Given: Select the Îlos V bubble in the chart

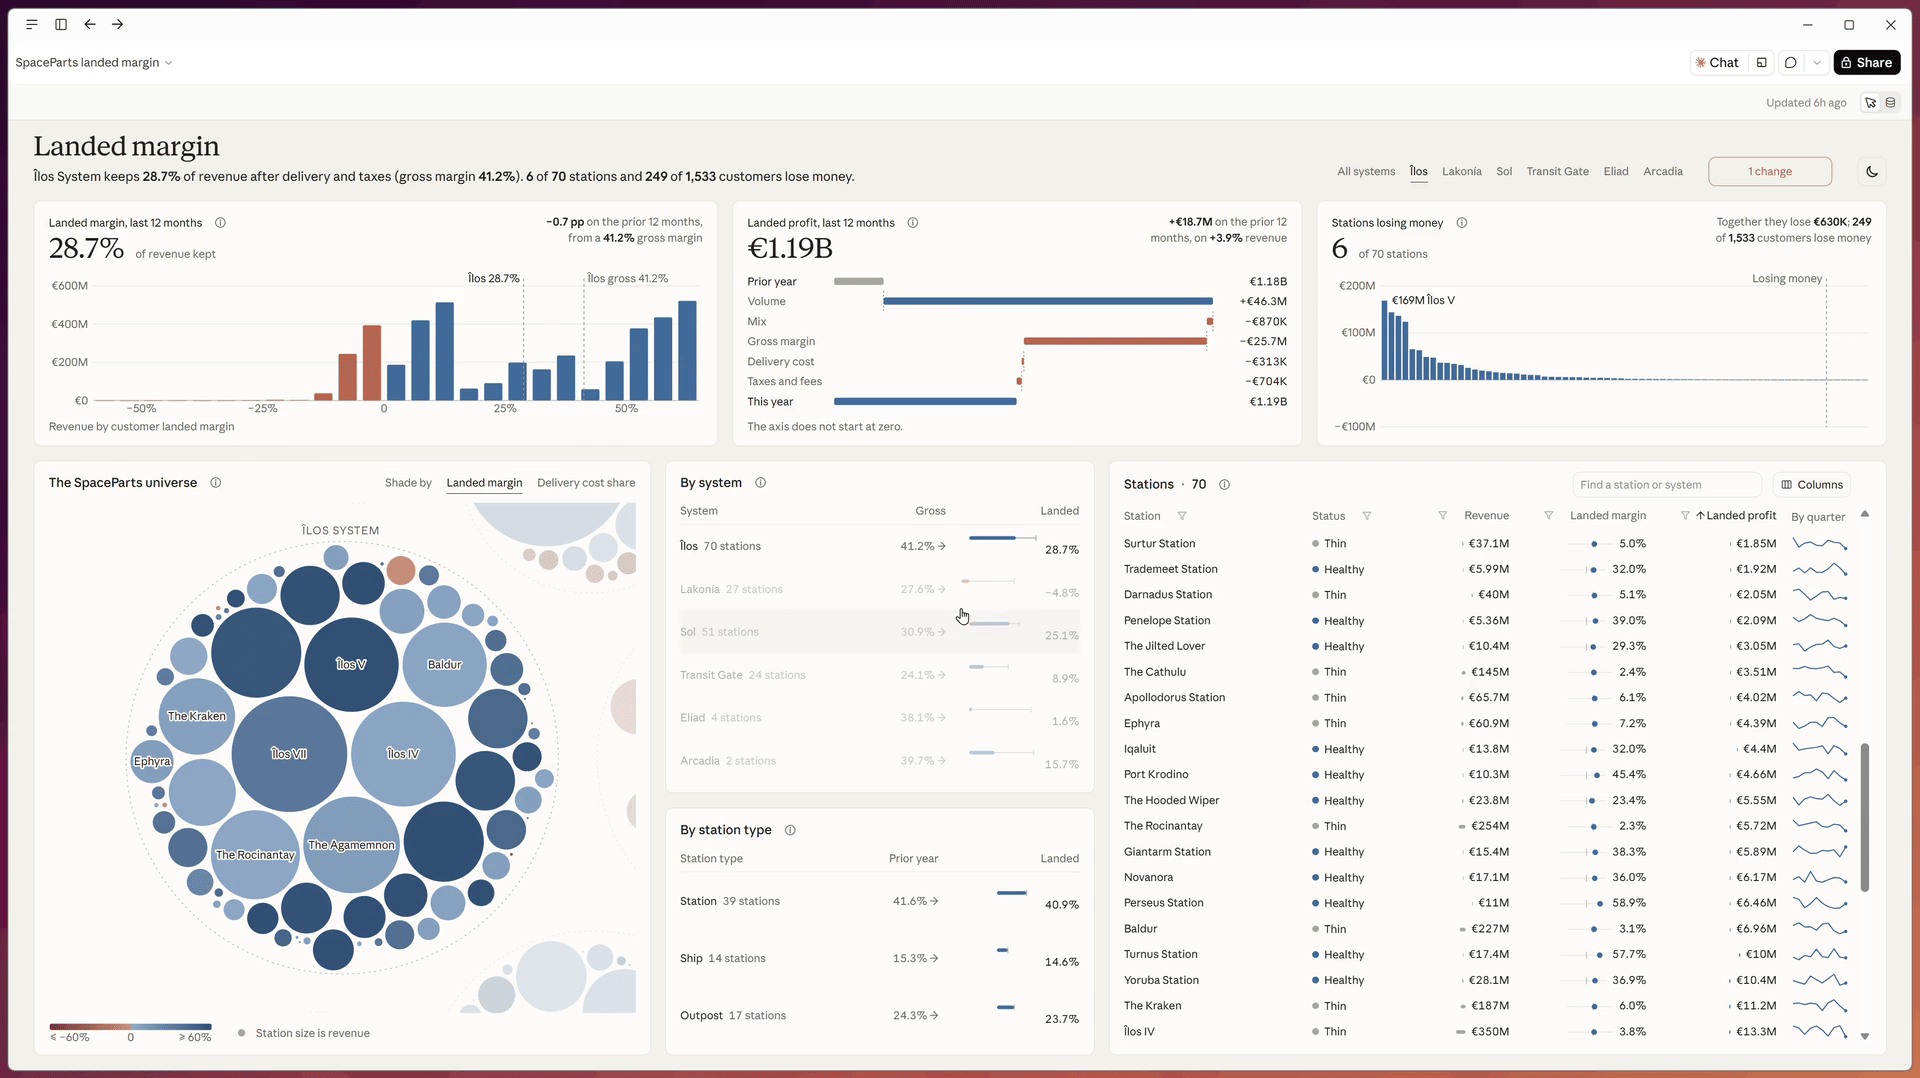Looking at the screenshot, I should [351, 664].
